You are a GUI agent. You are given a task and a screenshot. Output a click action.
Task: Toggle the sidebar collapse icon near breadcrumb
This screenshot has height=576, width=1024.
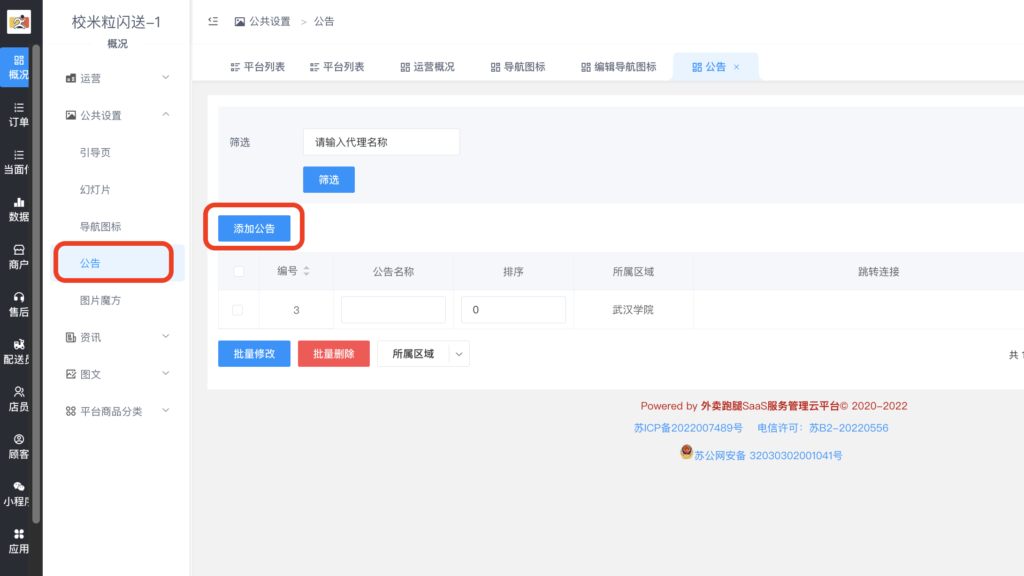pyautogui.click(x=211, y=20)
